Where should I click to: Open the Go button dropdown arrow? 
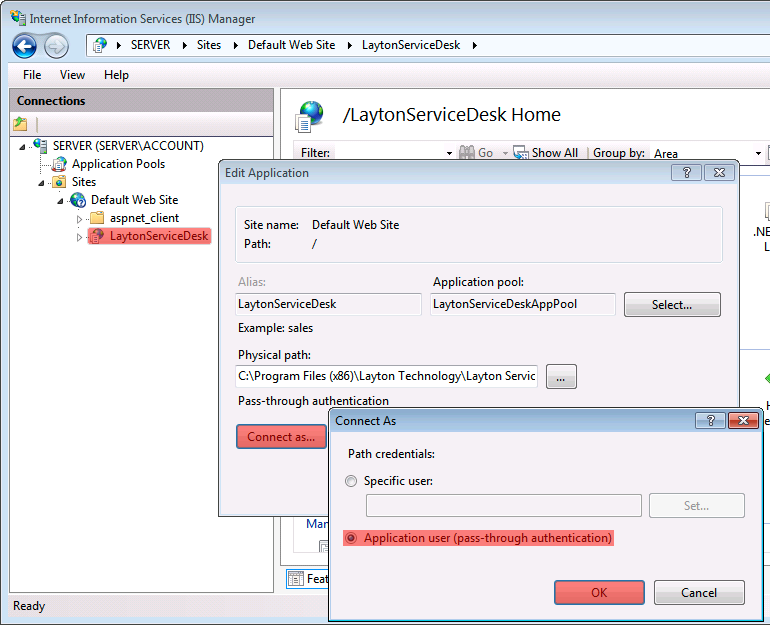point(505,154)
